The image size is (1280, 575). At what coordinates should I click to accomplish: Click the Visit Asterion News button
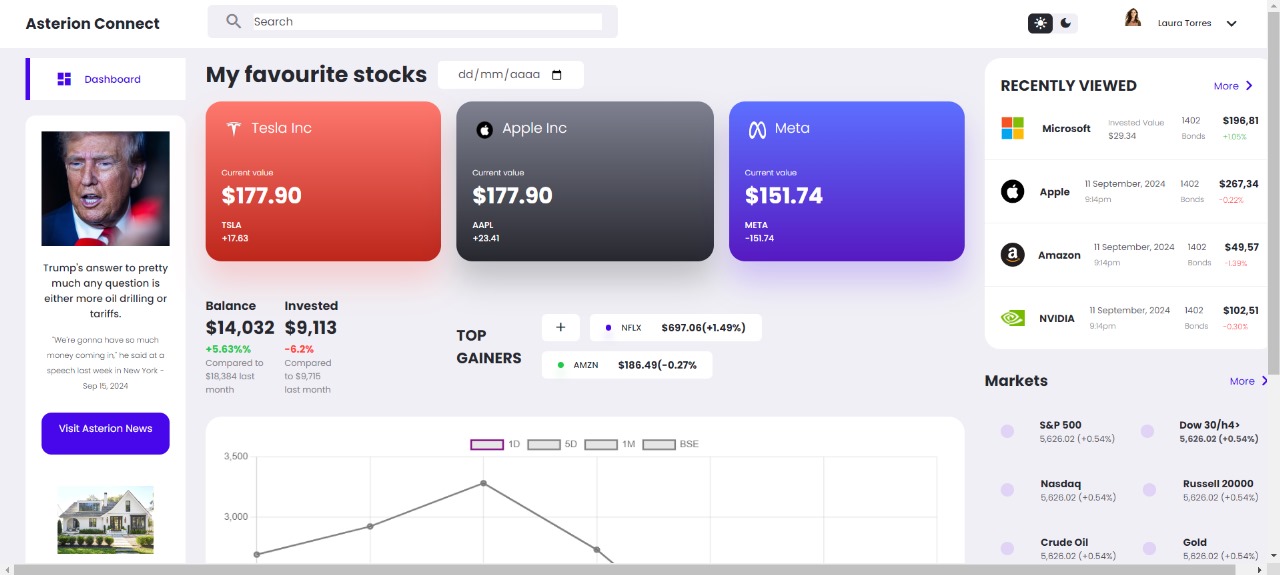pos(105,433)
